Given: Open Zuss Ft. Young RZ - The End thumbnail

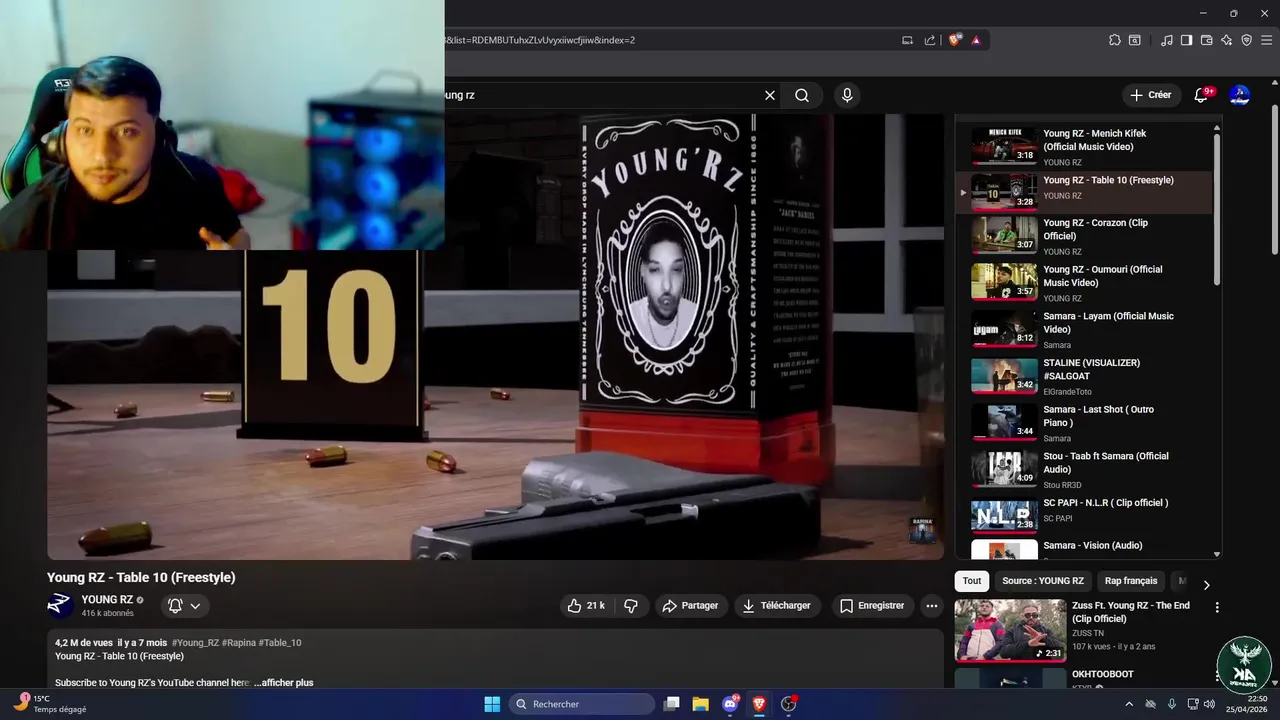Looking at the screenshot, I should pyautogui.click(x=1010, y=630).
